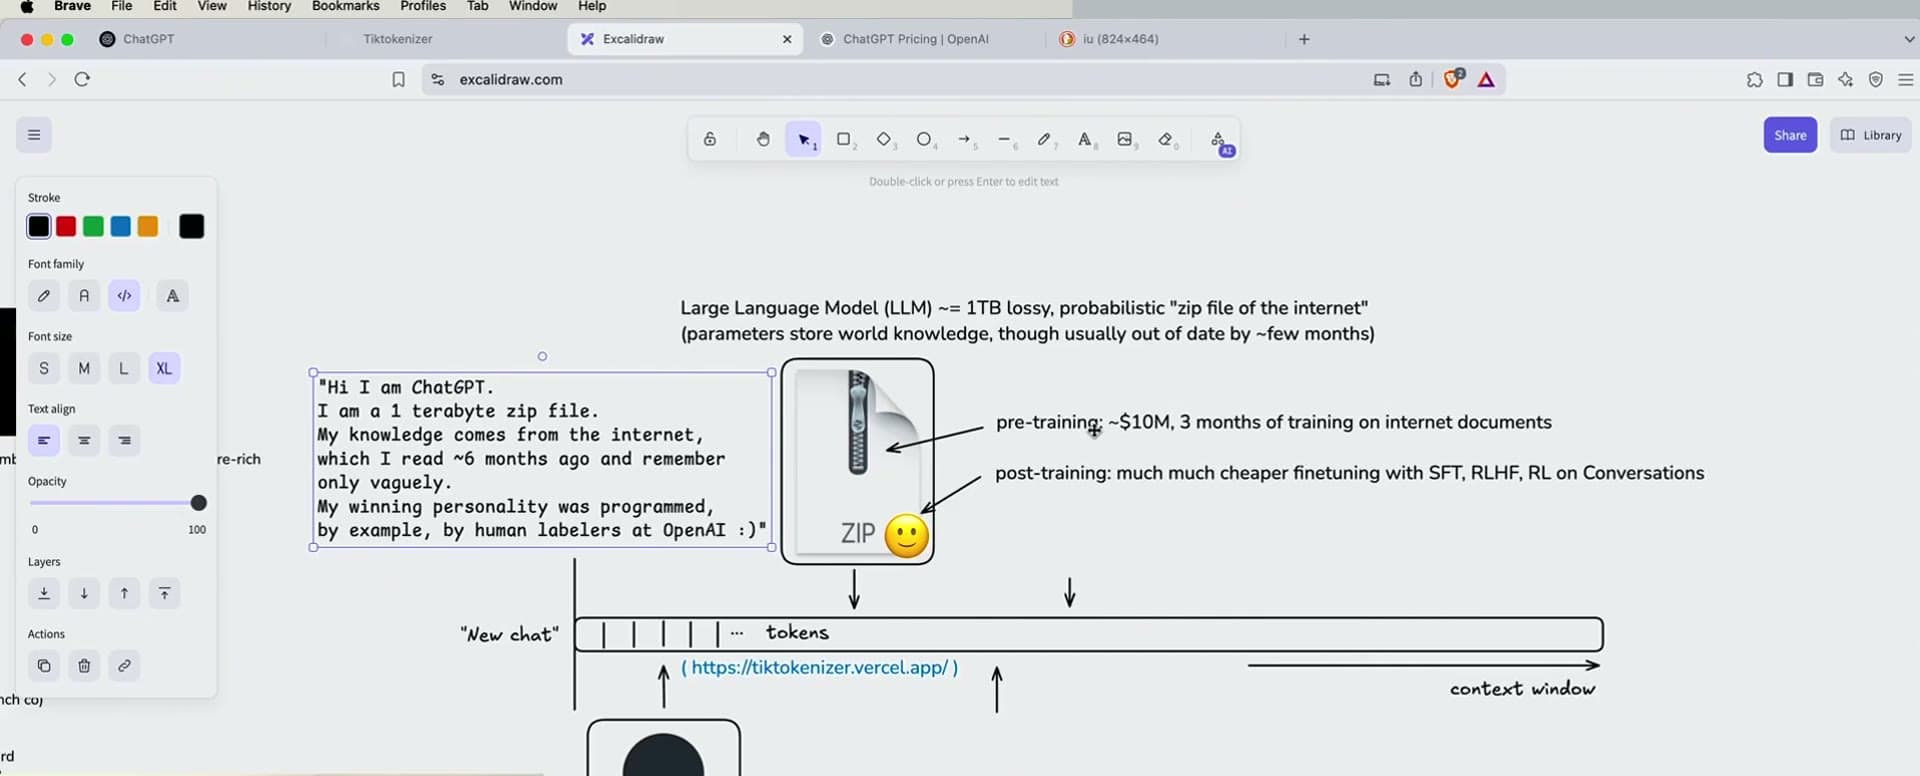Viewport: 1920px width, 776px height.
Task: Open a new browser tab
Action: pyautogui.click(x=1304, y=39)
